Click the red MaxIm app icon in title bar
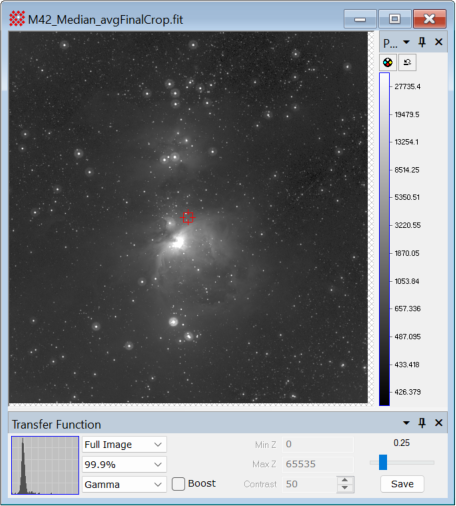456x506 pixels. (x=17, y=19)
